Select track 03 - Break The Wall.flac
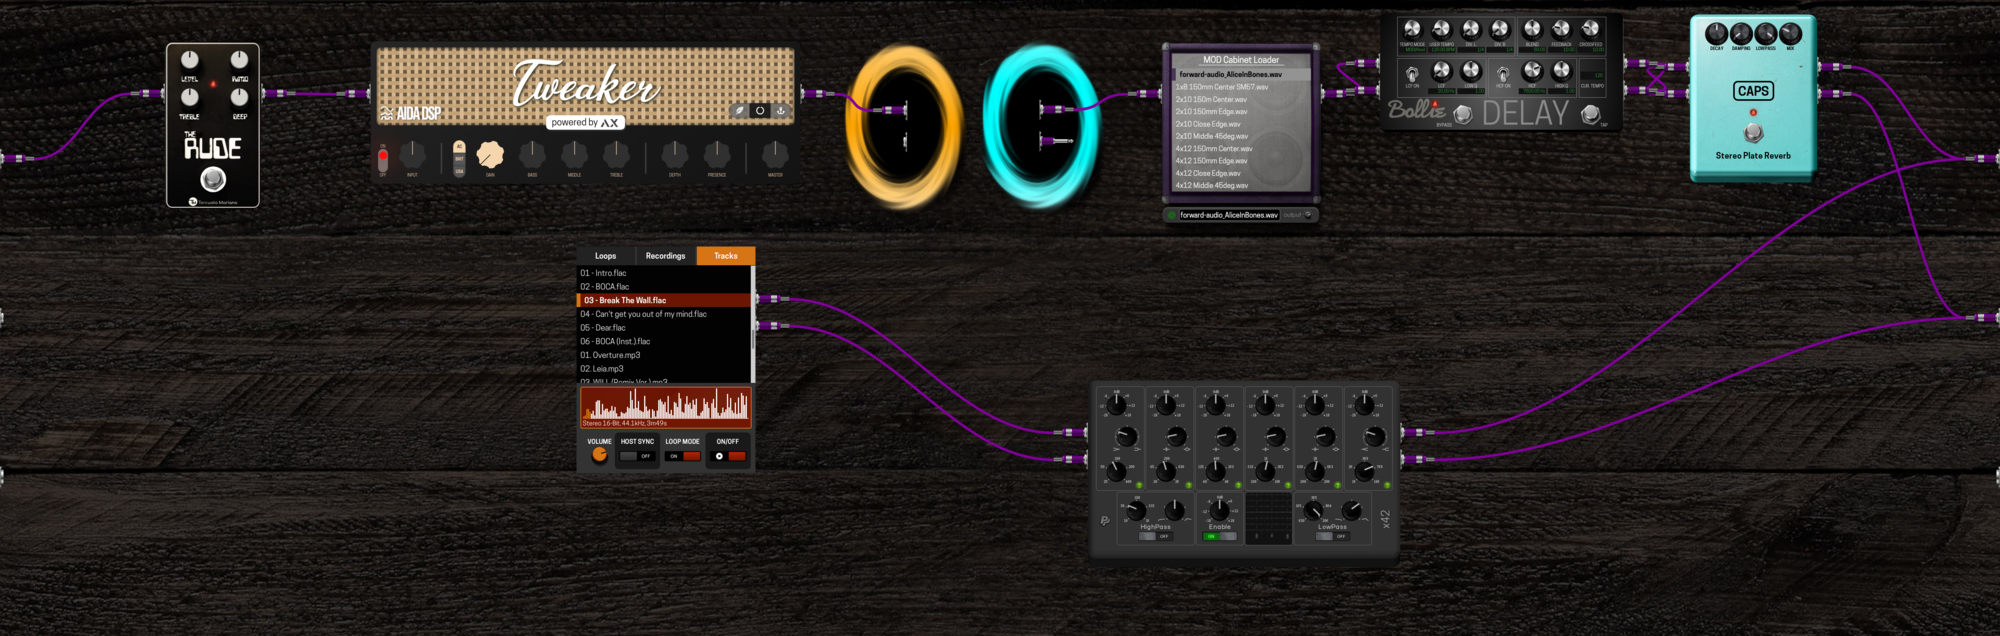 [664, 300]
